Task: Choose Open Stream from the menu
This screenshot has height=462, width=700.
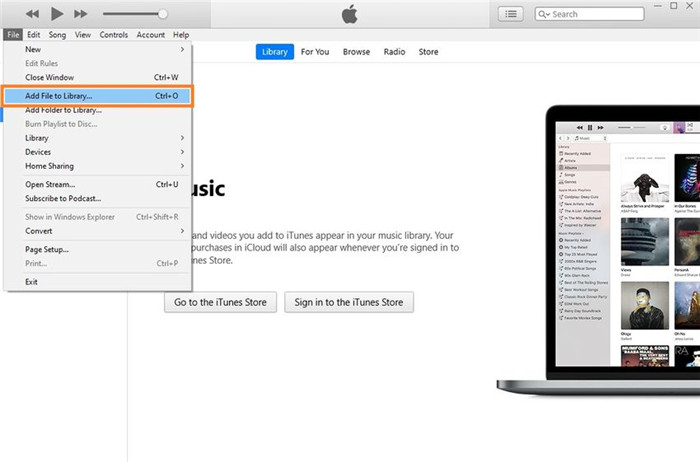Action: point(98,184)
